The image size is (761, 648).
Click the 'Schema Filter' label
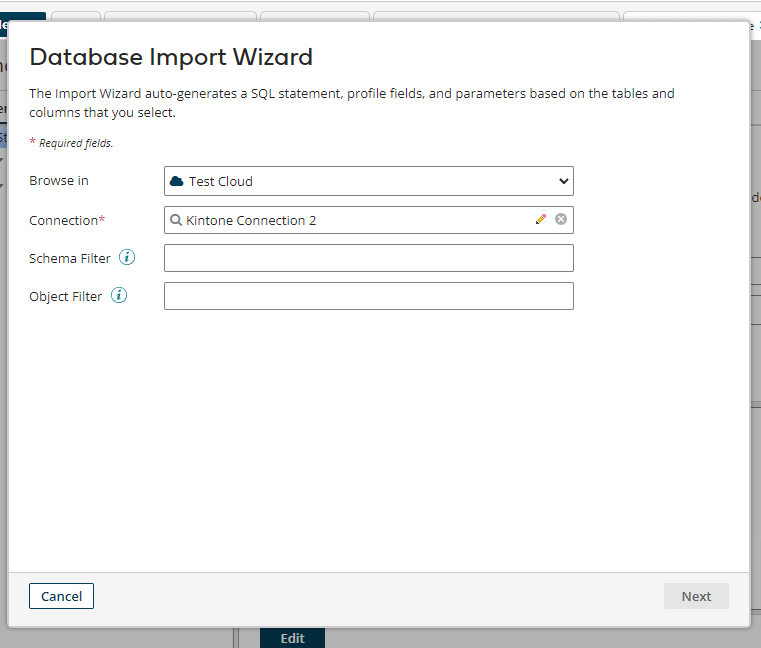pyautogui.click(x=70, y=258)
